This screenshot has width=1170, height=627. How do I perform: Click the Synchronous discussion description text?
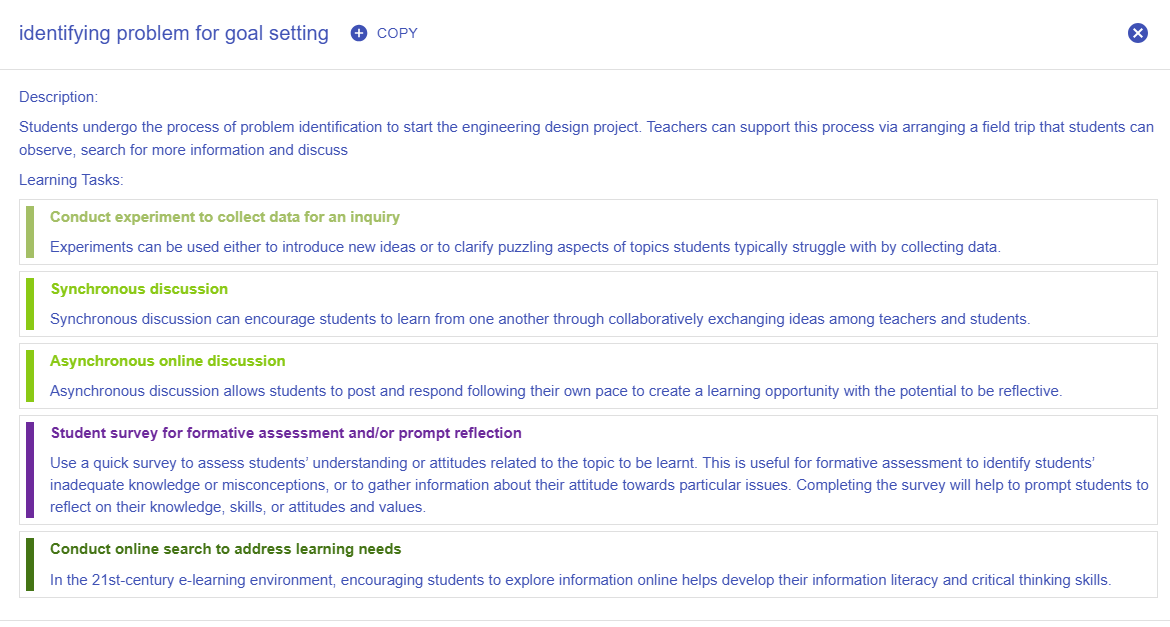[539, 319]
